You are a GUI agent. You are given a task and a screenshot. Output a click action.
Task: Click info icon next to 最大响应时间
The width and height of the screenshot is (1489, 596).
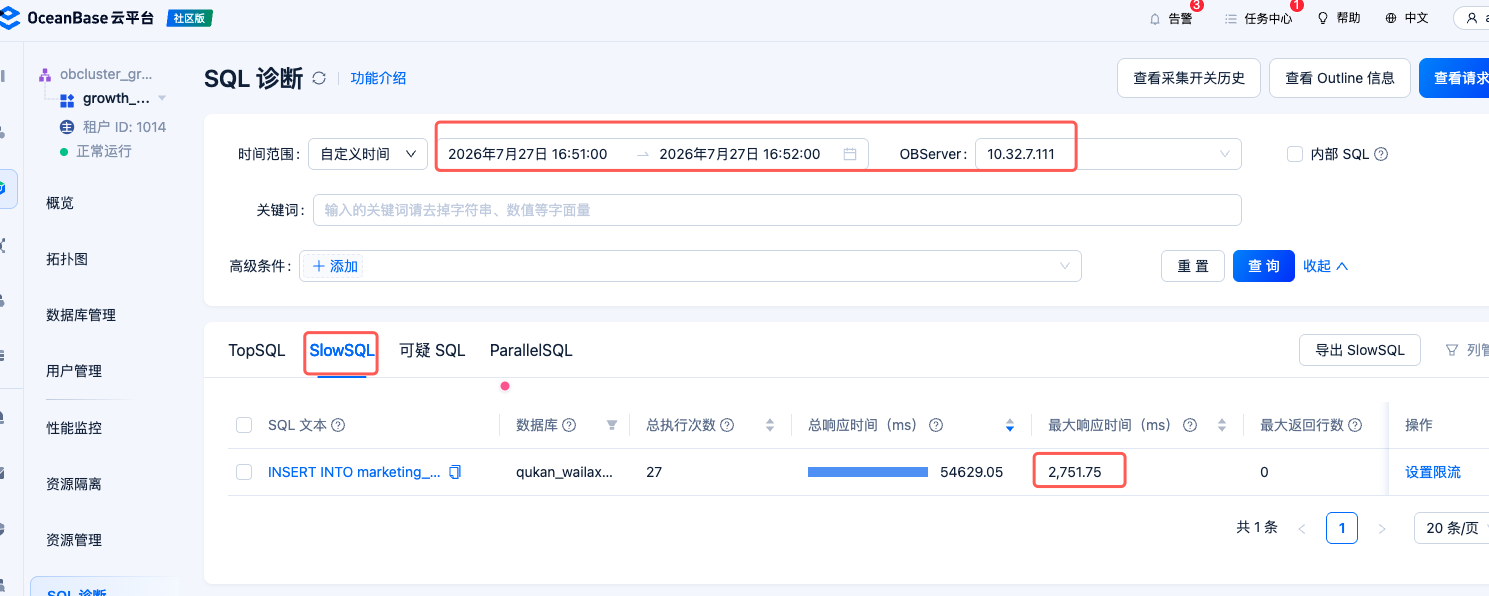[1190, 425]
